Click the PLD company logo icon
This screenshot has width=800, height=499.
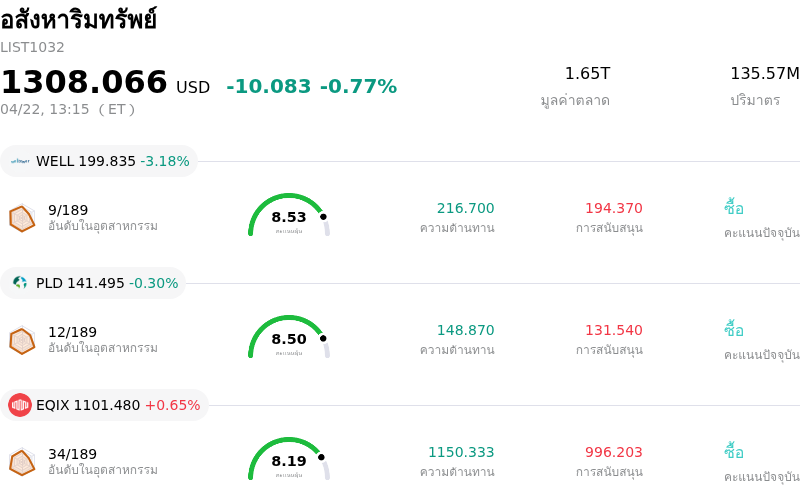click(x=20, y=283)
